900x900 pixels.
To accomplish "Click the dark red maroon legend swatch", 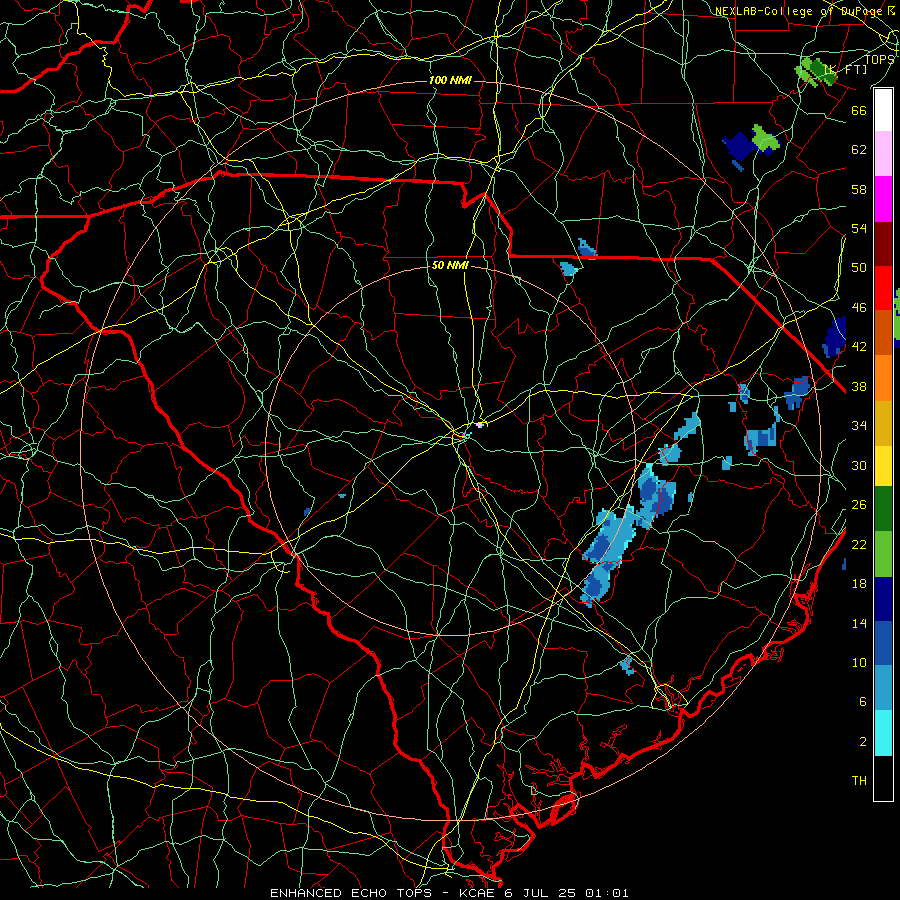I will click(883, 244).
